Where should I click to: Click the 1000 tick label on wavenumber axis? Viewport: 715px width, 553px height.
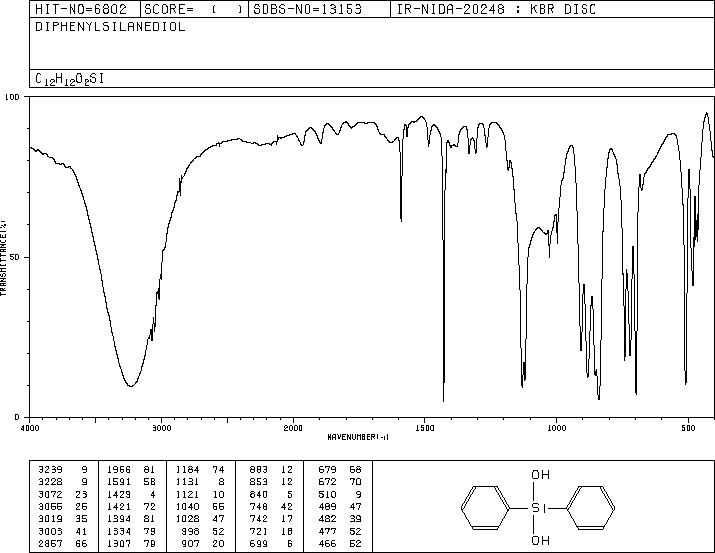(x=556, y=428)
